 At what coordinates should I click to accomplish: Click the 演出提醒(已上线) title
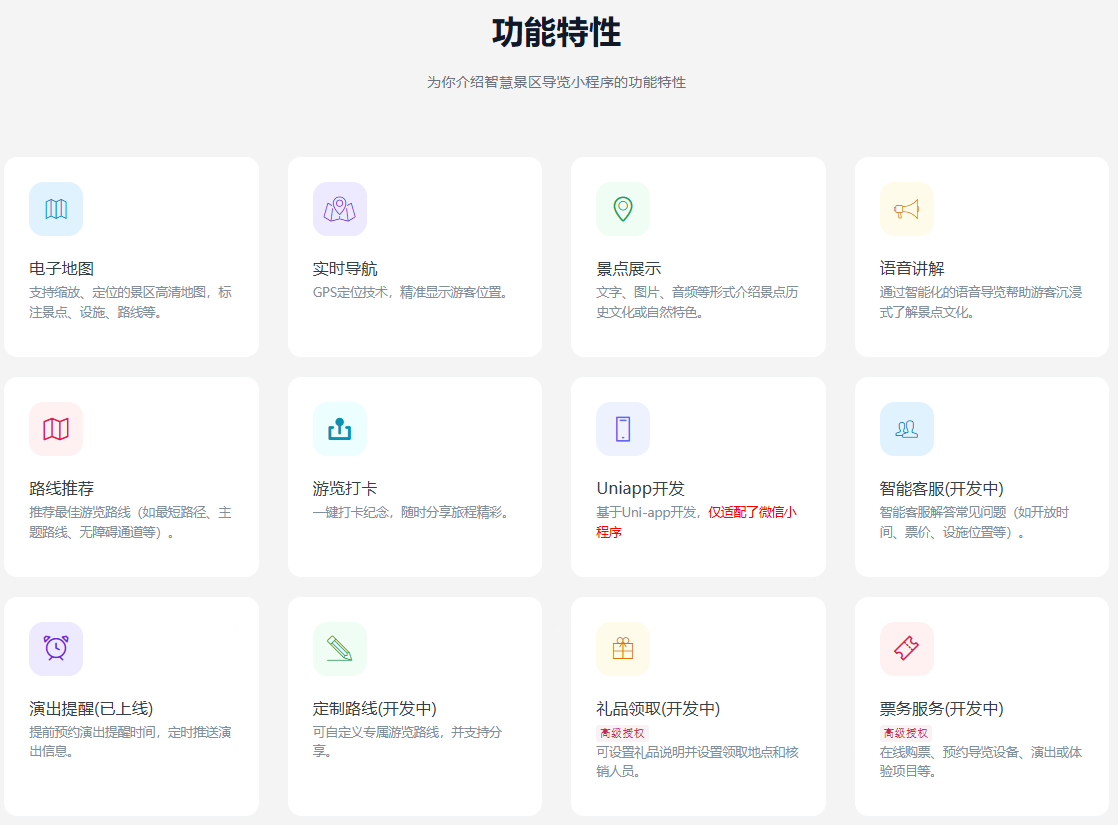coord(91,709)
